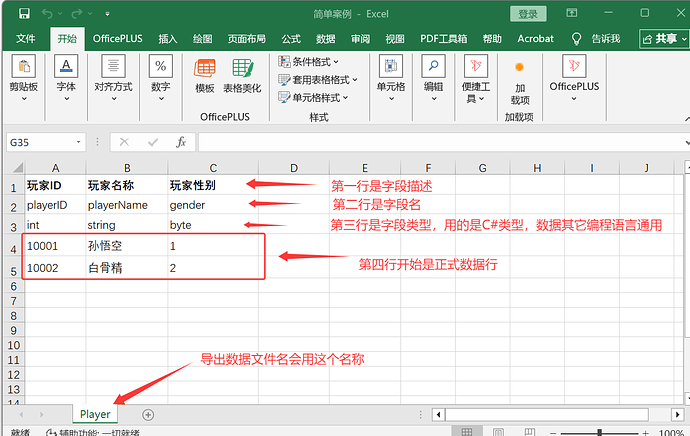Open the 编辑 editing group
This screenshot has width=690, height=436.
point(433,79)
